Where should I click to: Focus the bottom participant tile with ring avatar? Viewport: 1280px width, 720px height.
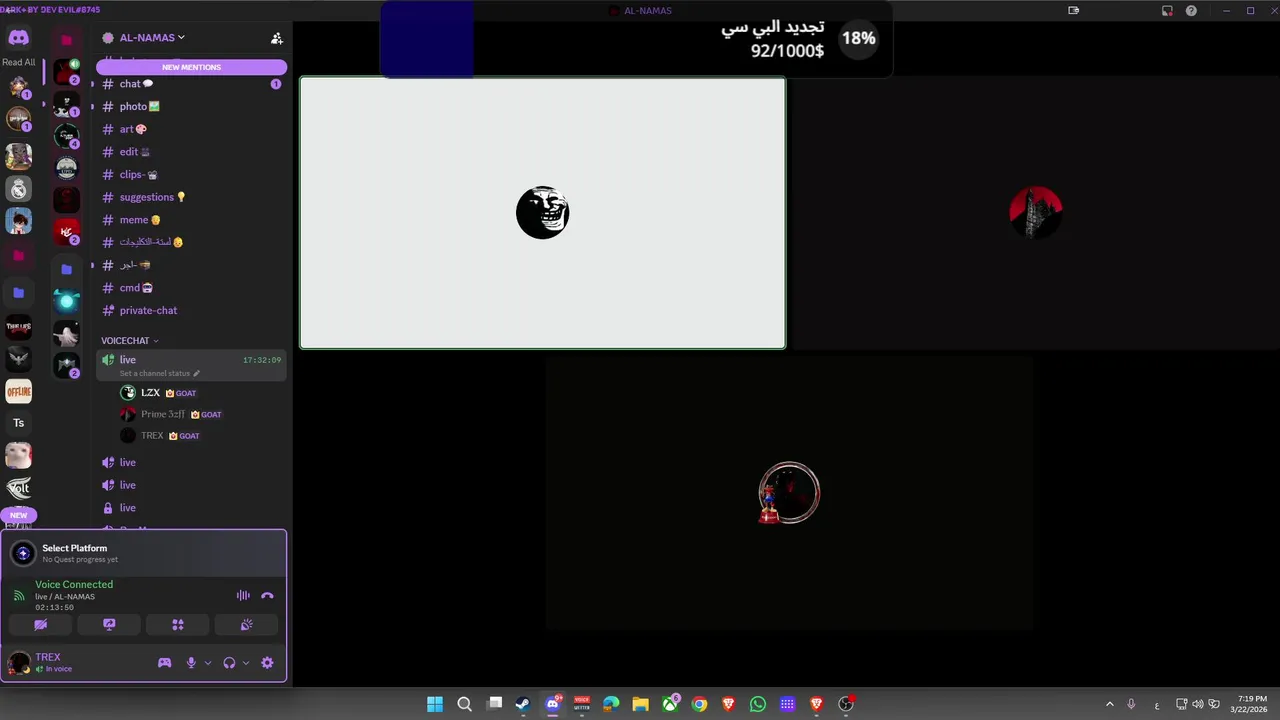[789, 493]
